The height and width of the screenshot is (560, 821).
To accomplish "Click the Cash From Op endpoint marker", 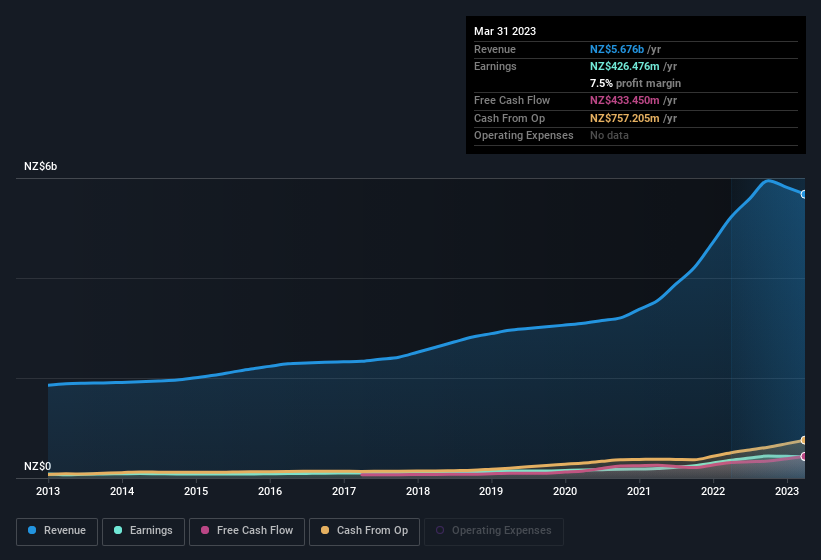I will coord(804,440).
